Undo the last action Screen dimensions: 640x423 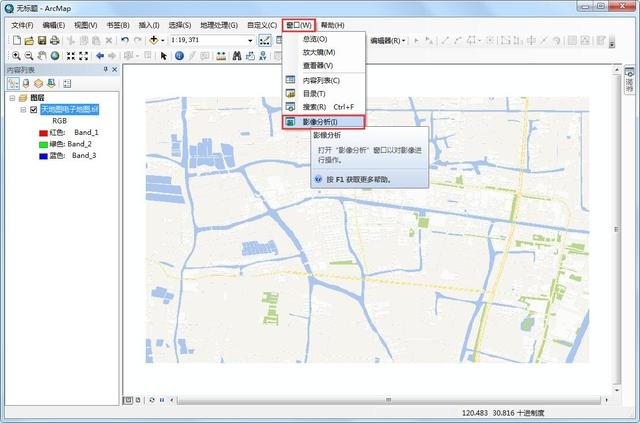tap(125, 40)
